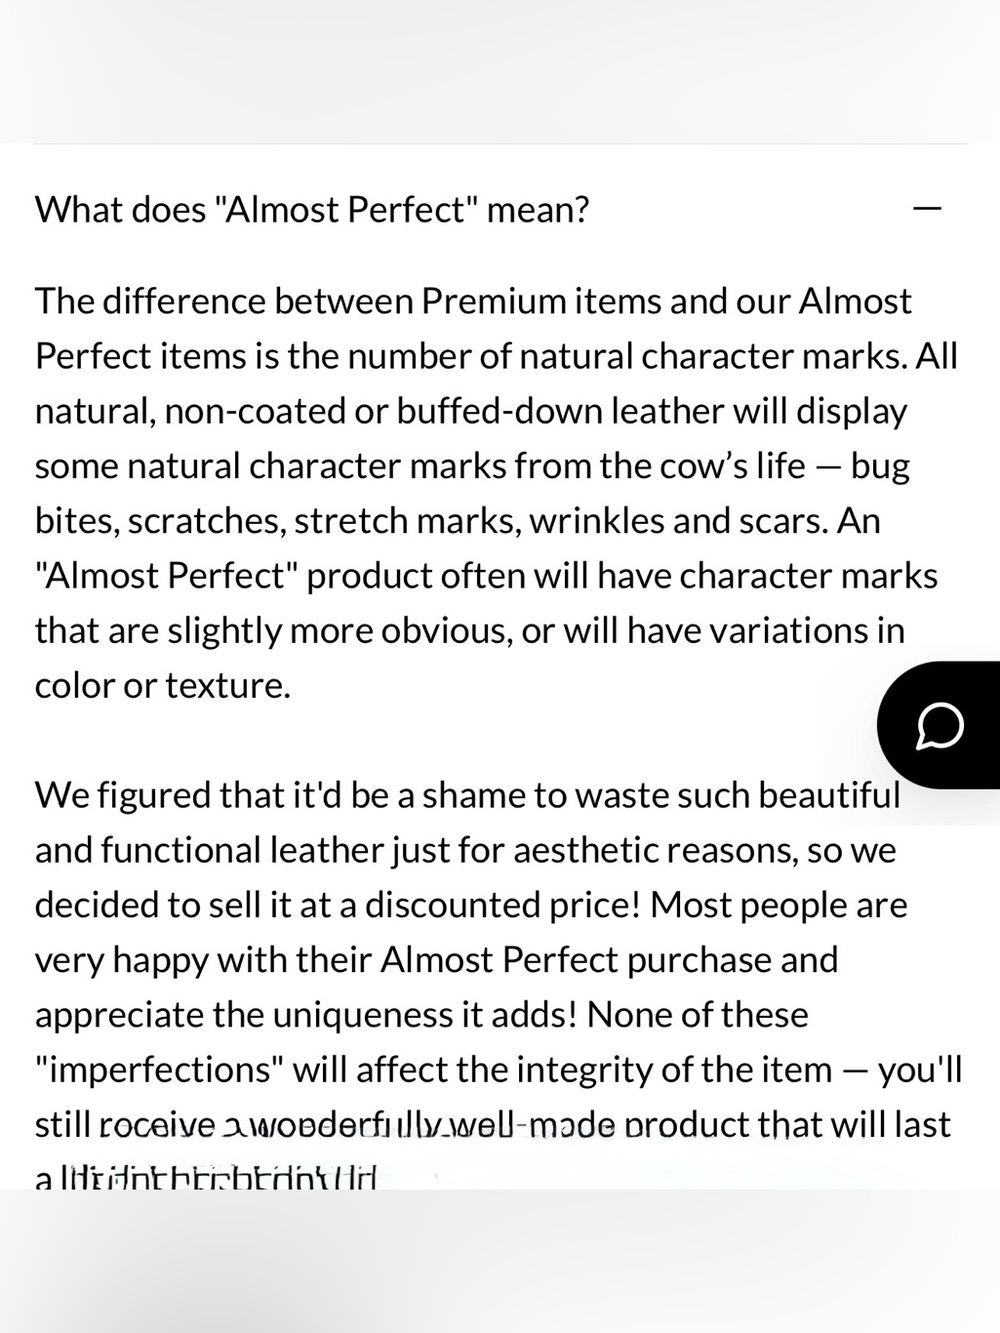The image size is (1000, 1333).
Task: Click the partially hidden last line of text
Action: click(206, 1179)
